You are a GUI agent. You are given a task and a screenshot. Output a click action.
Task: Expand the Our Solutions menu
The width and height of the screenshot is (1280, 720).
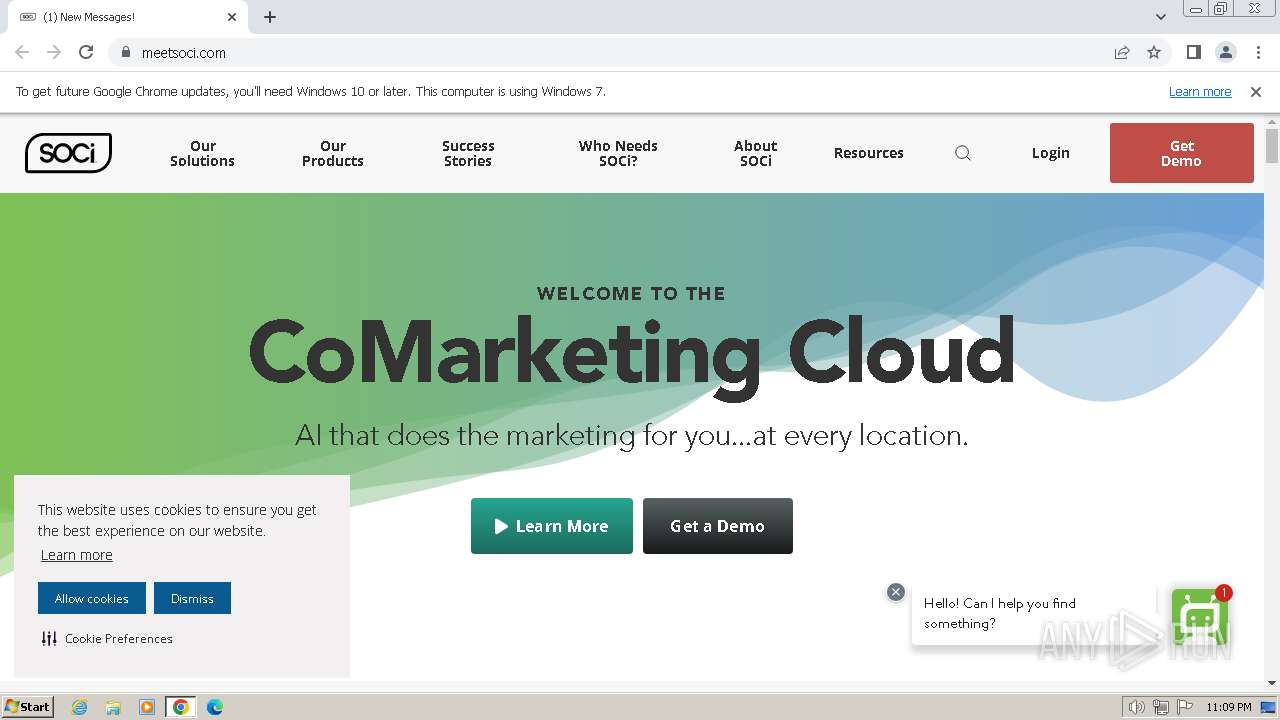(x=202, y=153)
